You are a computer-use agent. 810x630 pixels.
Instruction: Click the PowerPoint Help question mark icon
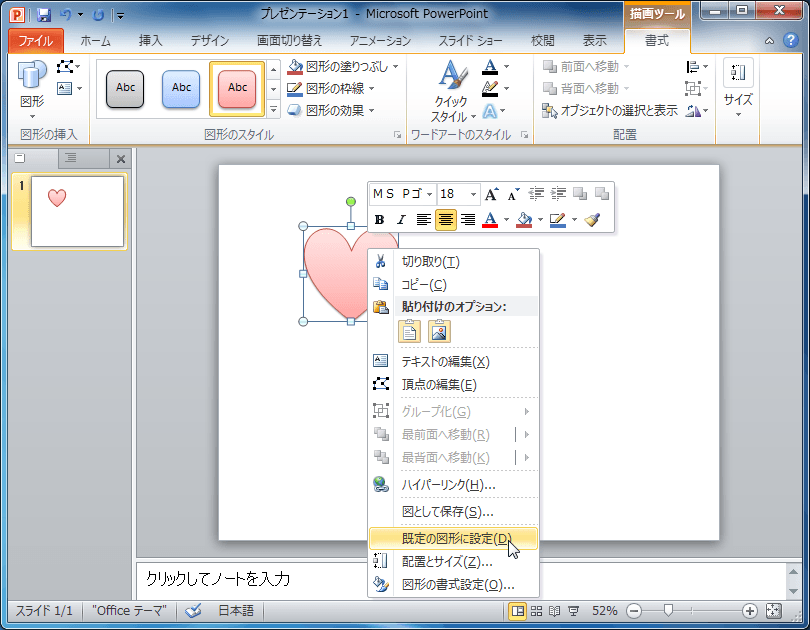791,40
